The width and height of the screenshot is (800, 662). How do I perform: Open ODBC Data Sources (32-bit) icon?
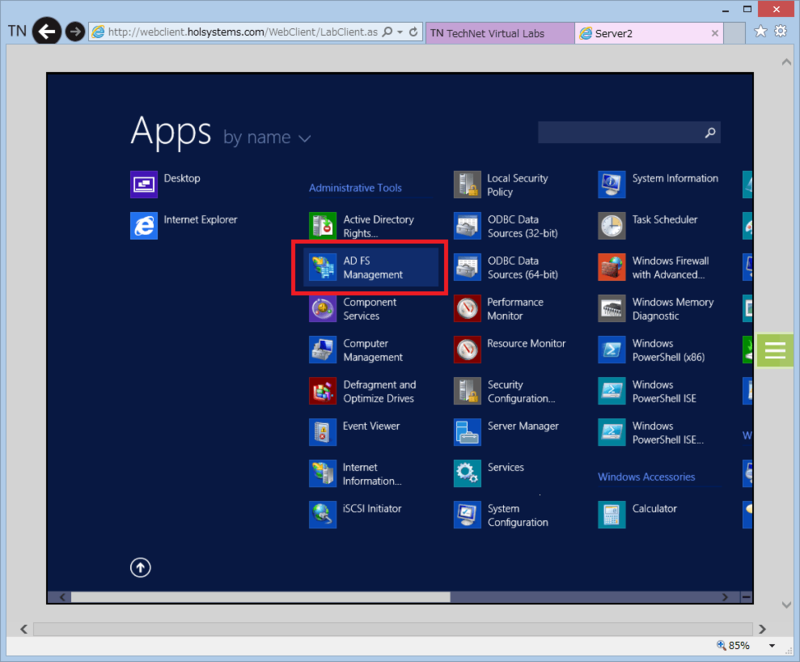click(x=467, y=225)
